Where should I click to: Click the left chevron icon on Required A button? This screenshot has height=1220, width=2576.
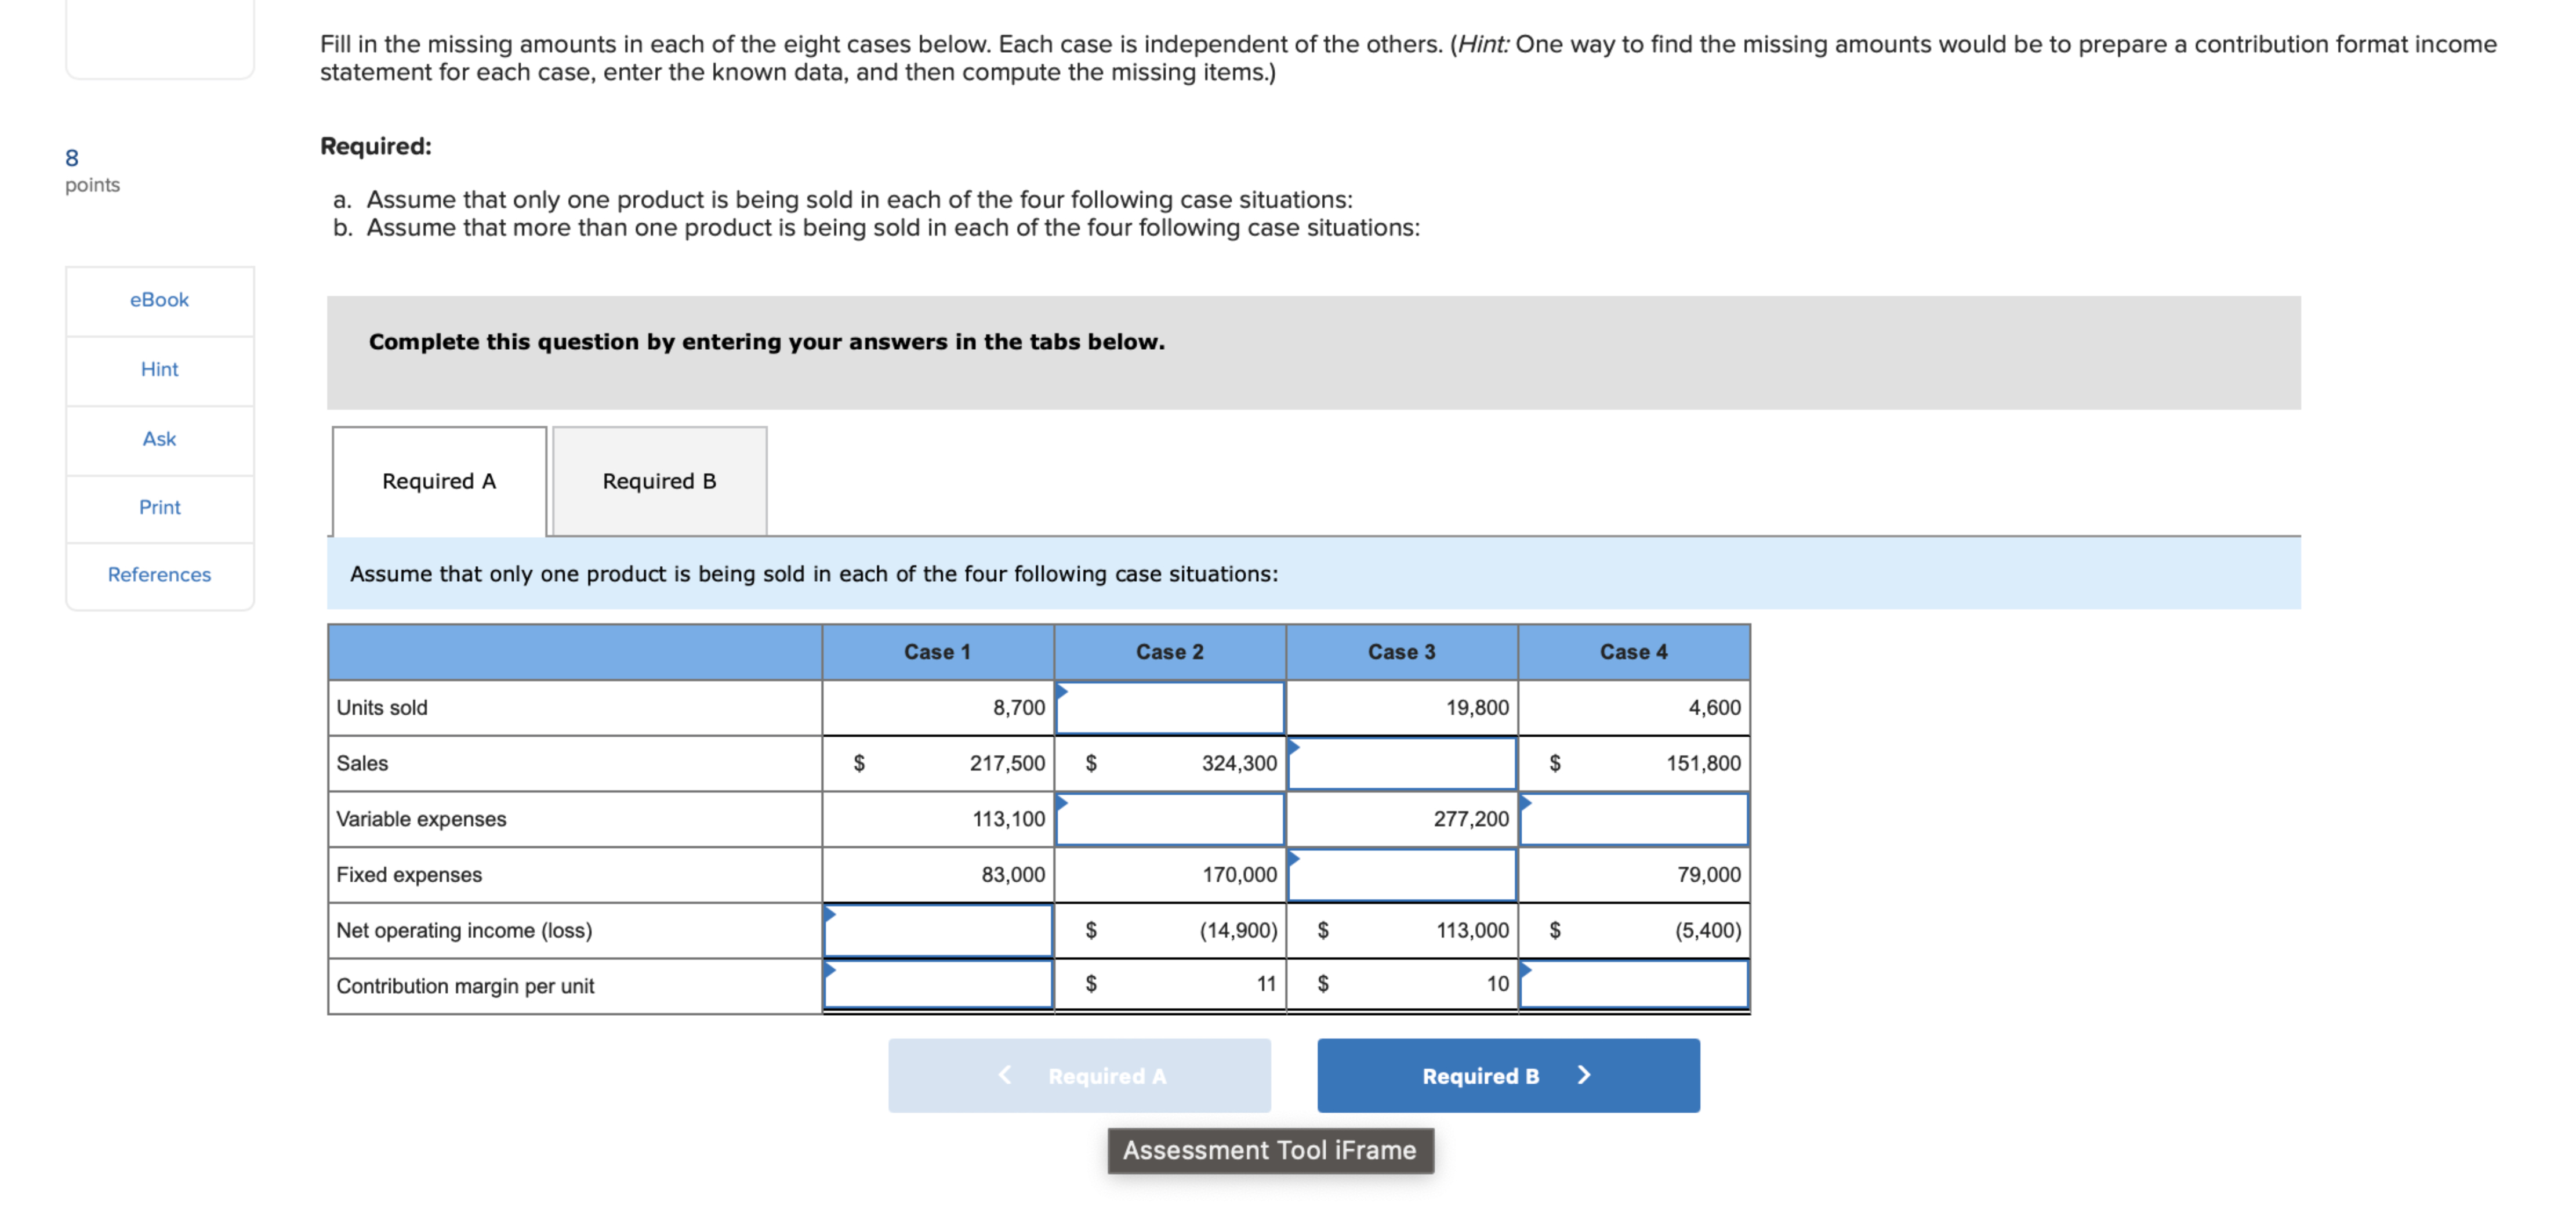[x=1004, y=1076]
